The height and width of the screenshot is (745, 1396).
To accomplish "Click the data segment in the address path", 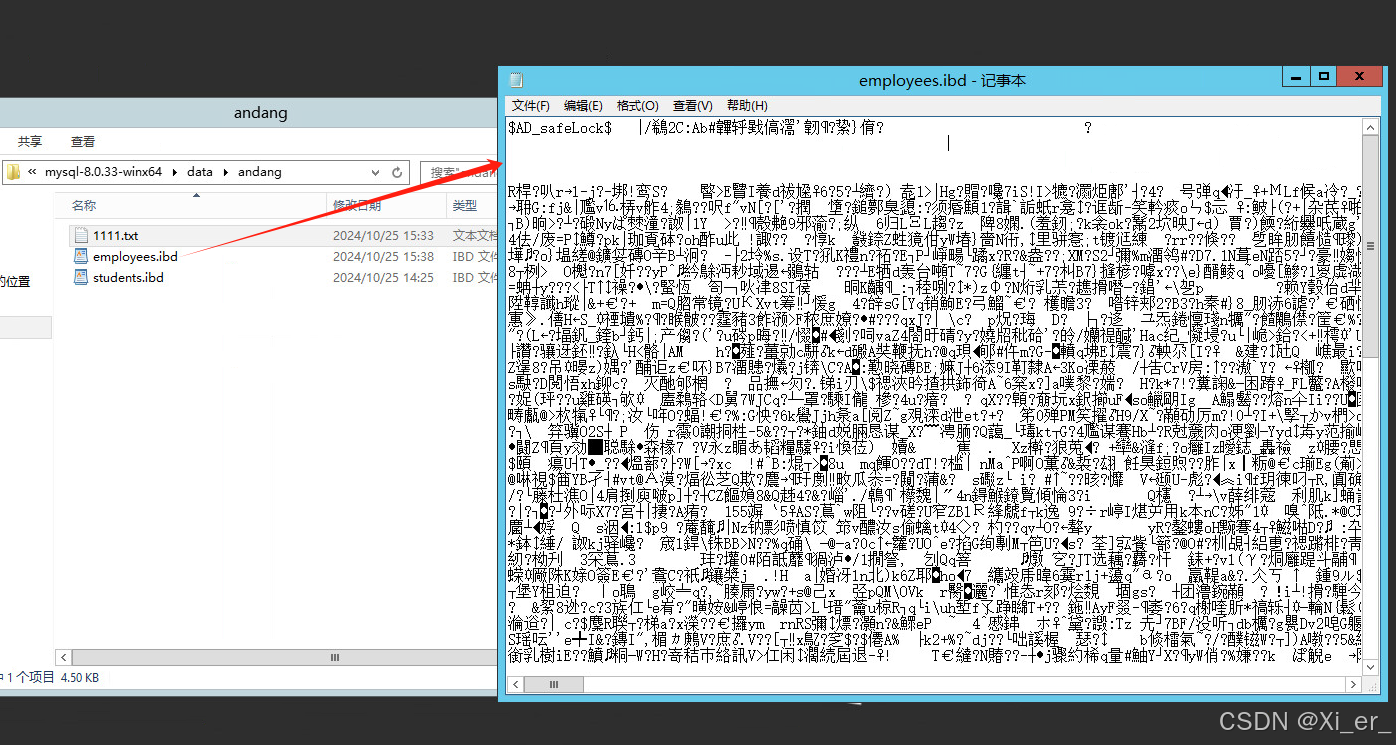I will 200,172.
